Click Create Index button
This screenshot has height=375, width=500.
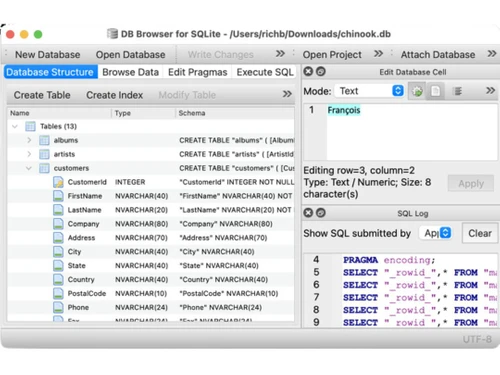coord(114,95)
